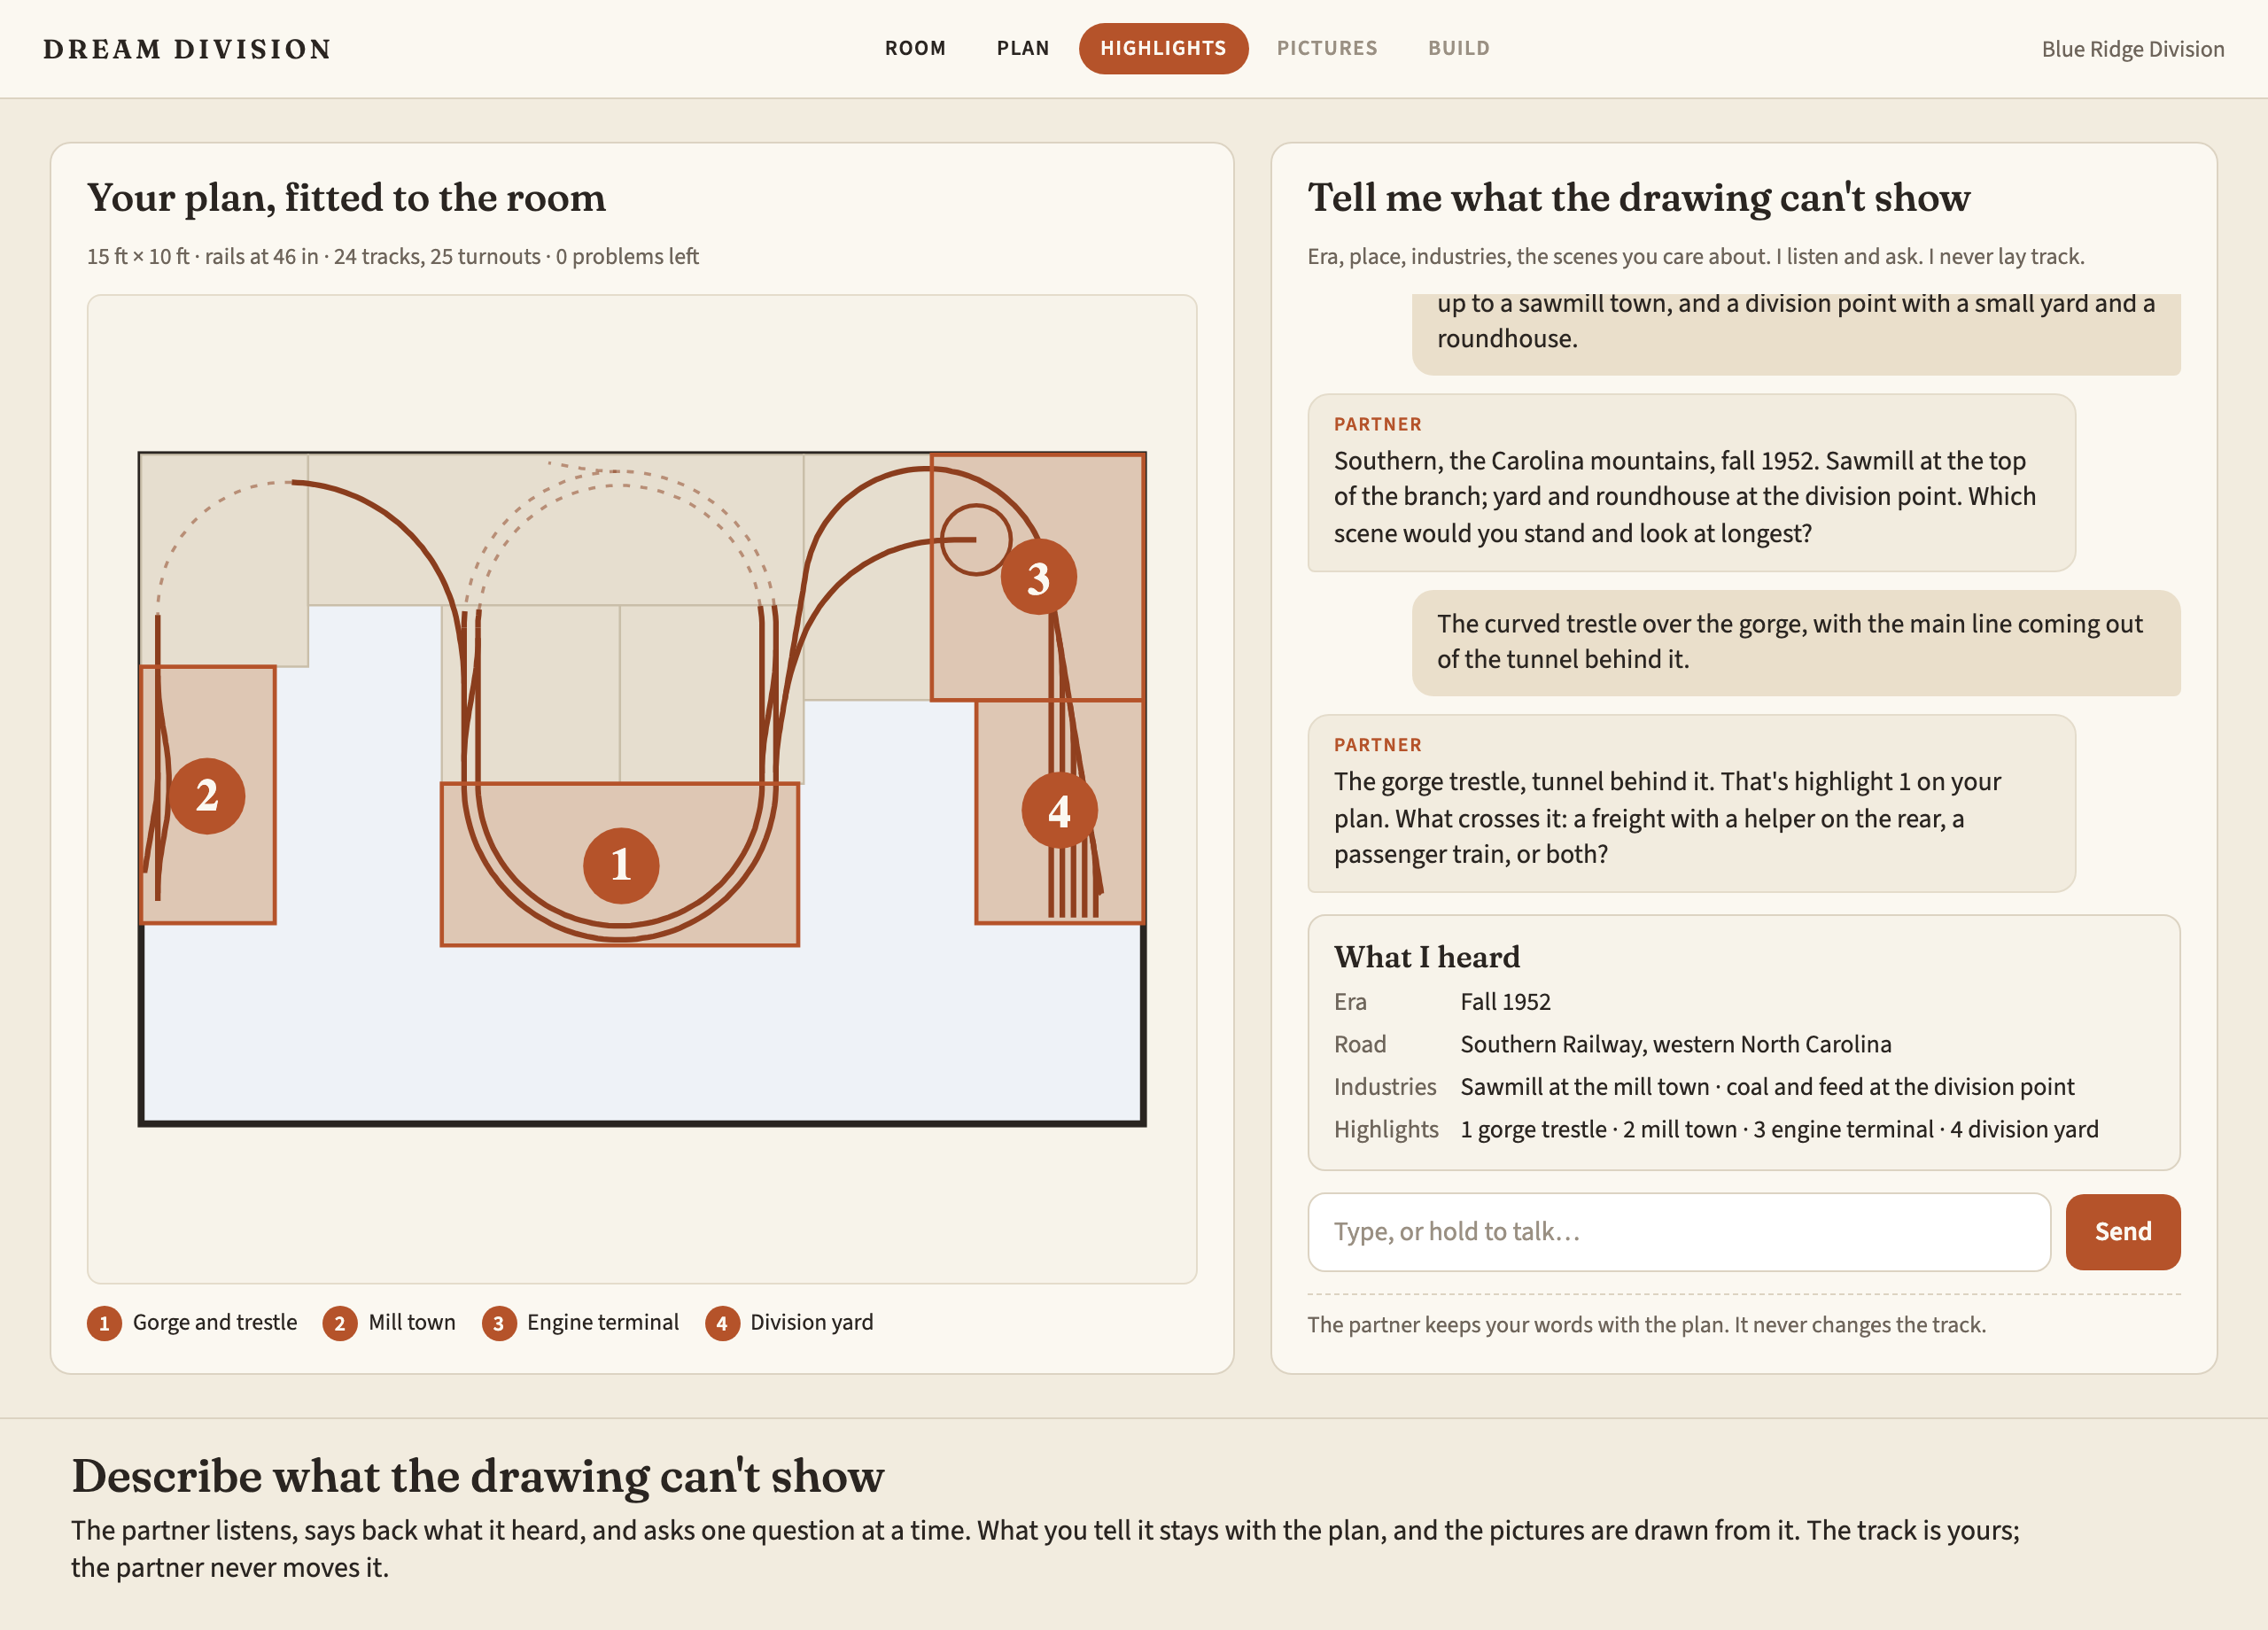The image size is (2268, 1630).
Task: Click the Send button
Action: [2122, 1232]
